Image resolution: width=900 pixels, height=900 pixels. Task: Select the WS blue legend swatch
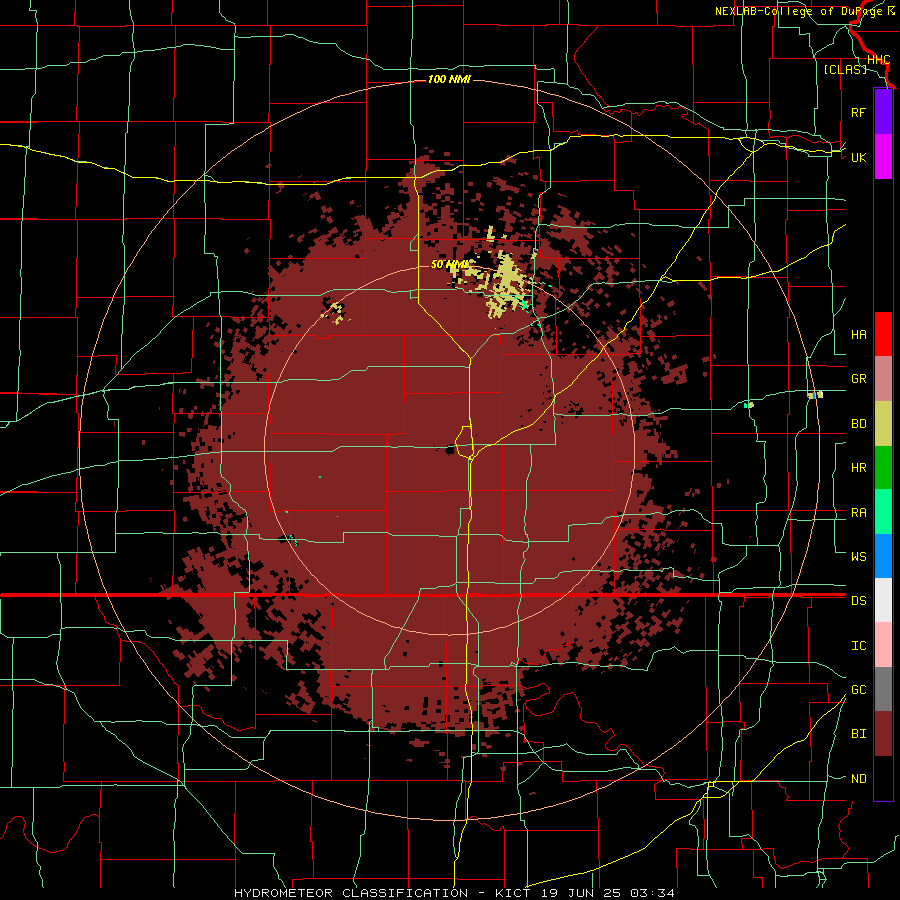(x=883, y=556)
